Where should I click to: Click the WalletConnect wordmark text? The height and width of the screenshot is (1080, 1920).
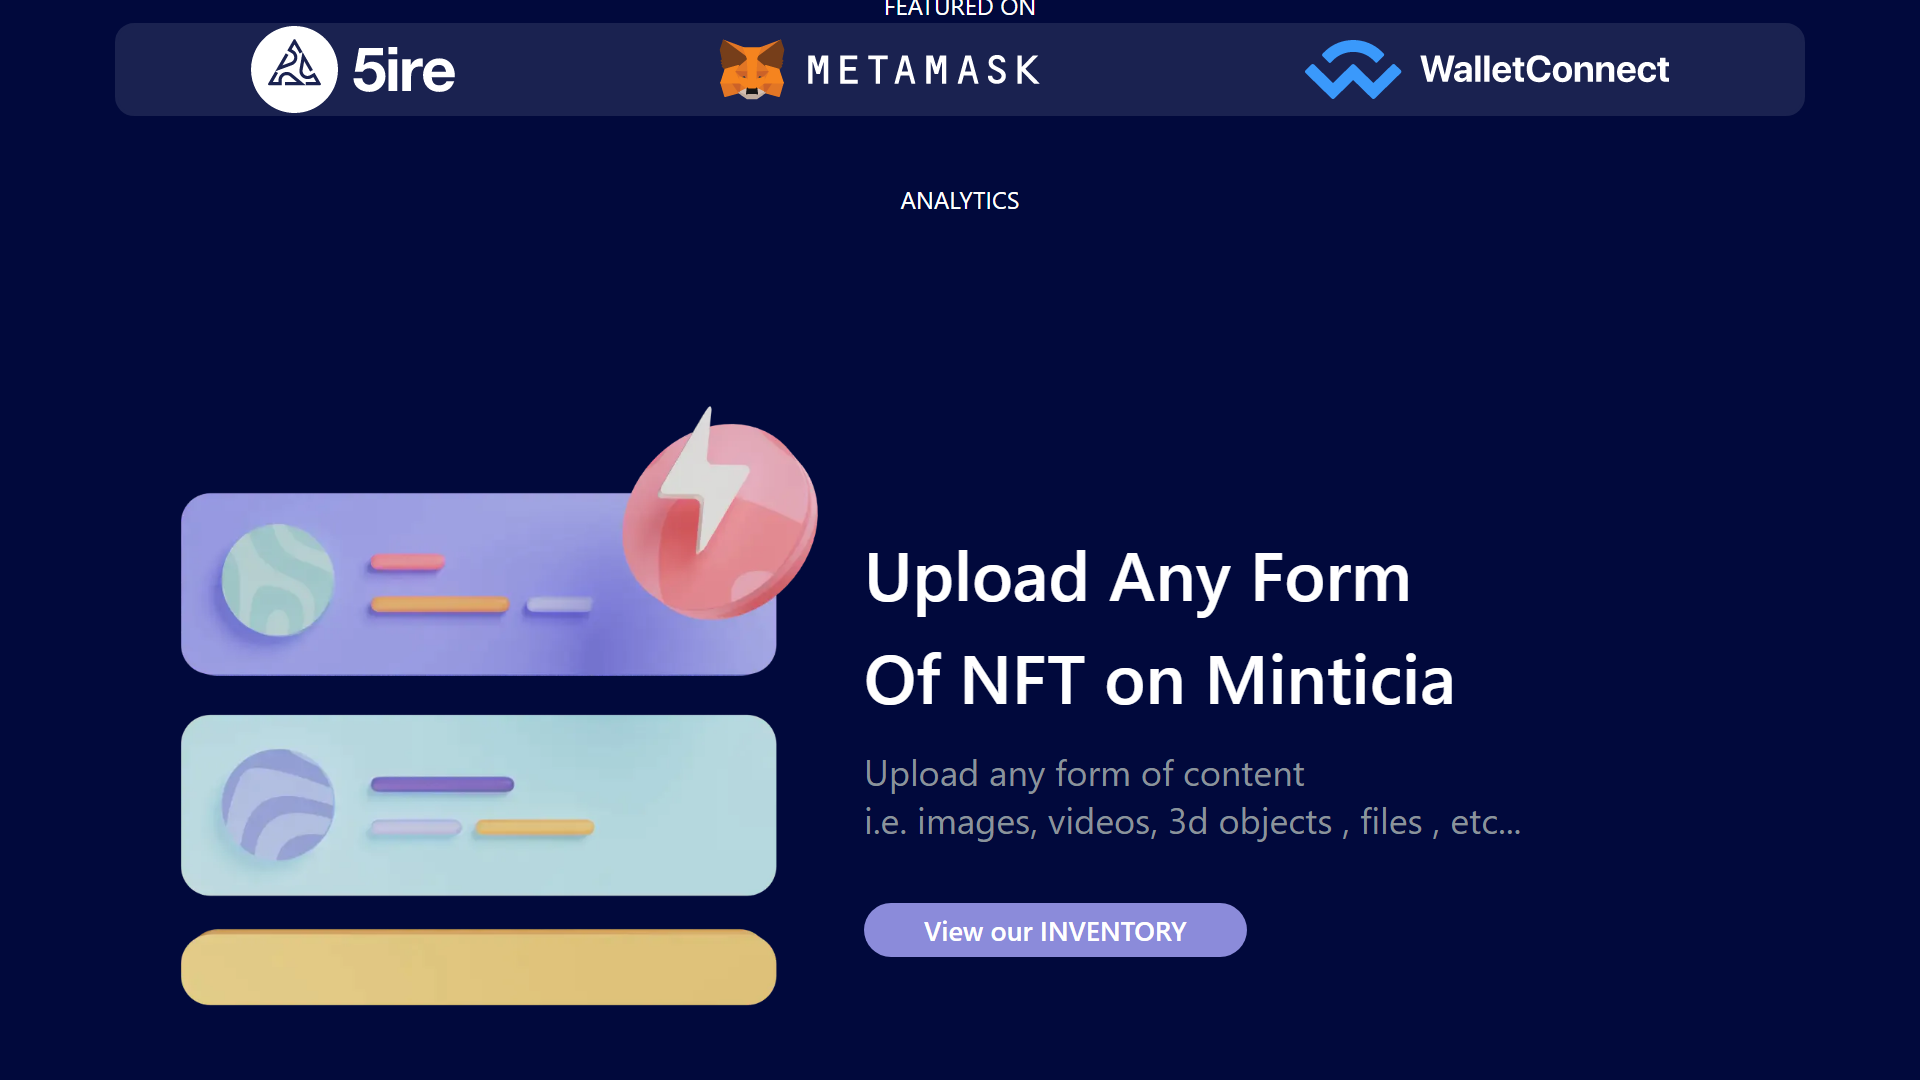[1544, 70]
